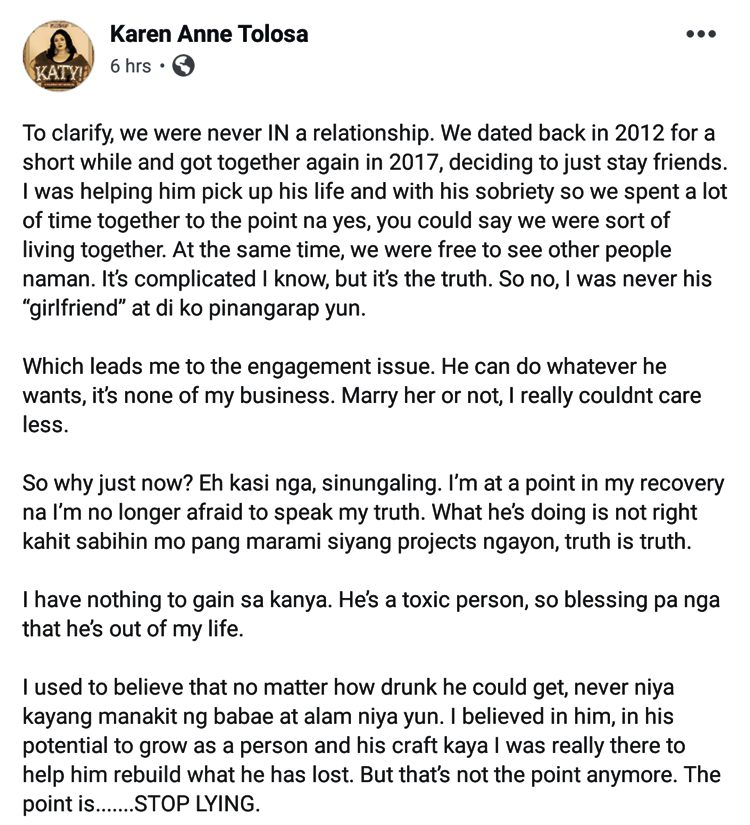Open the Karen Anne Tolosa profile link
The height and width of the screenshot is (825, 750).
tap(209, 34)
